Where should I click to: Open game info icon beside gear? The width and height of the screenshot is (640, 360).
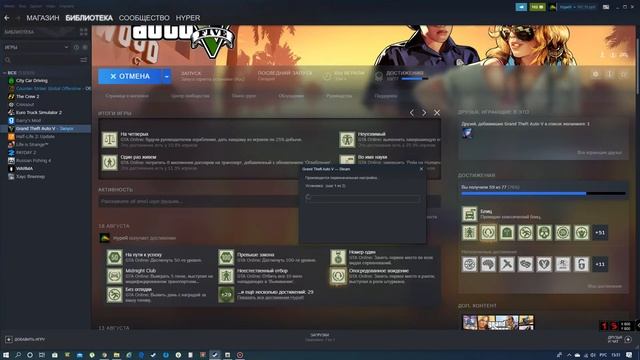(610, 74)
